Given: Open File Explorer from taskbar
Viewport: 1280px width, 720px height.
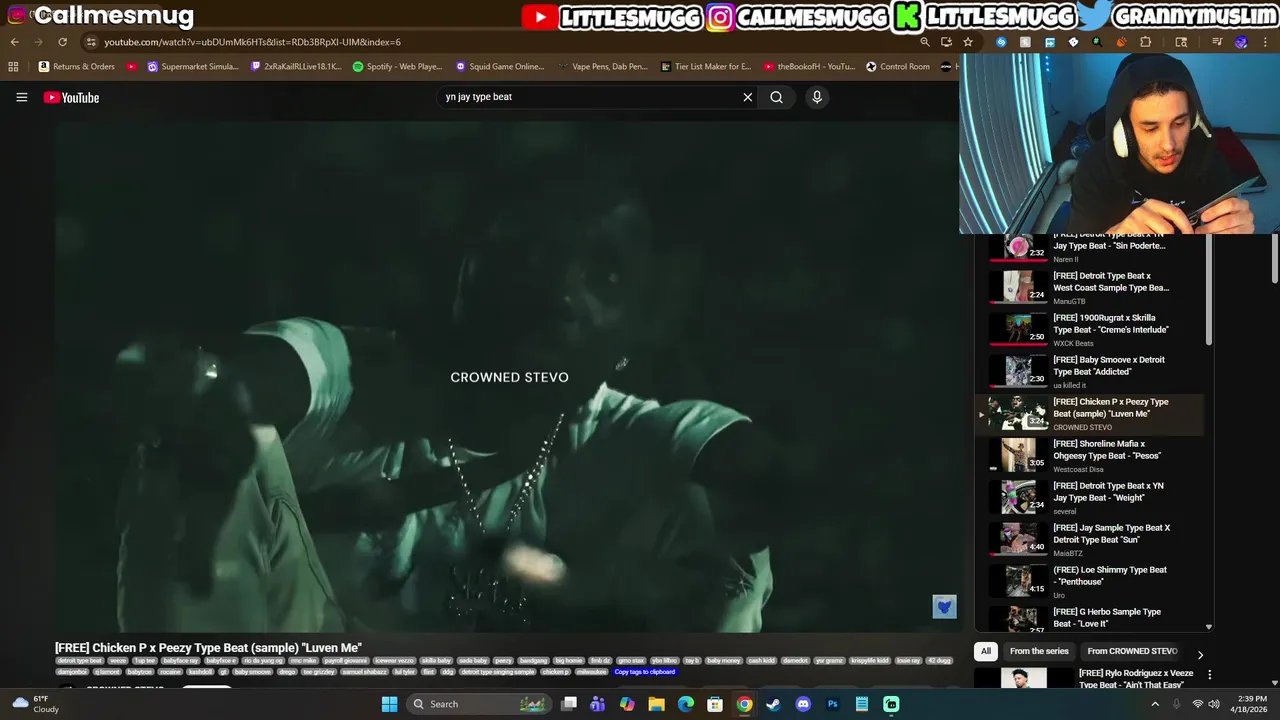Looking at the screenshot, I should point(656,704).
